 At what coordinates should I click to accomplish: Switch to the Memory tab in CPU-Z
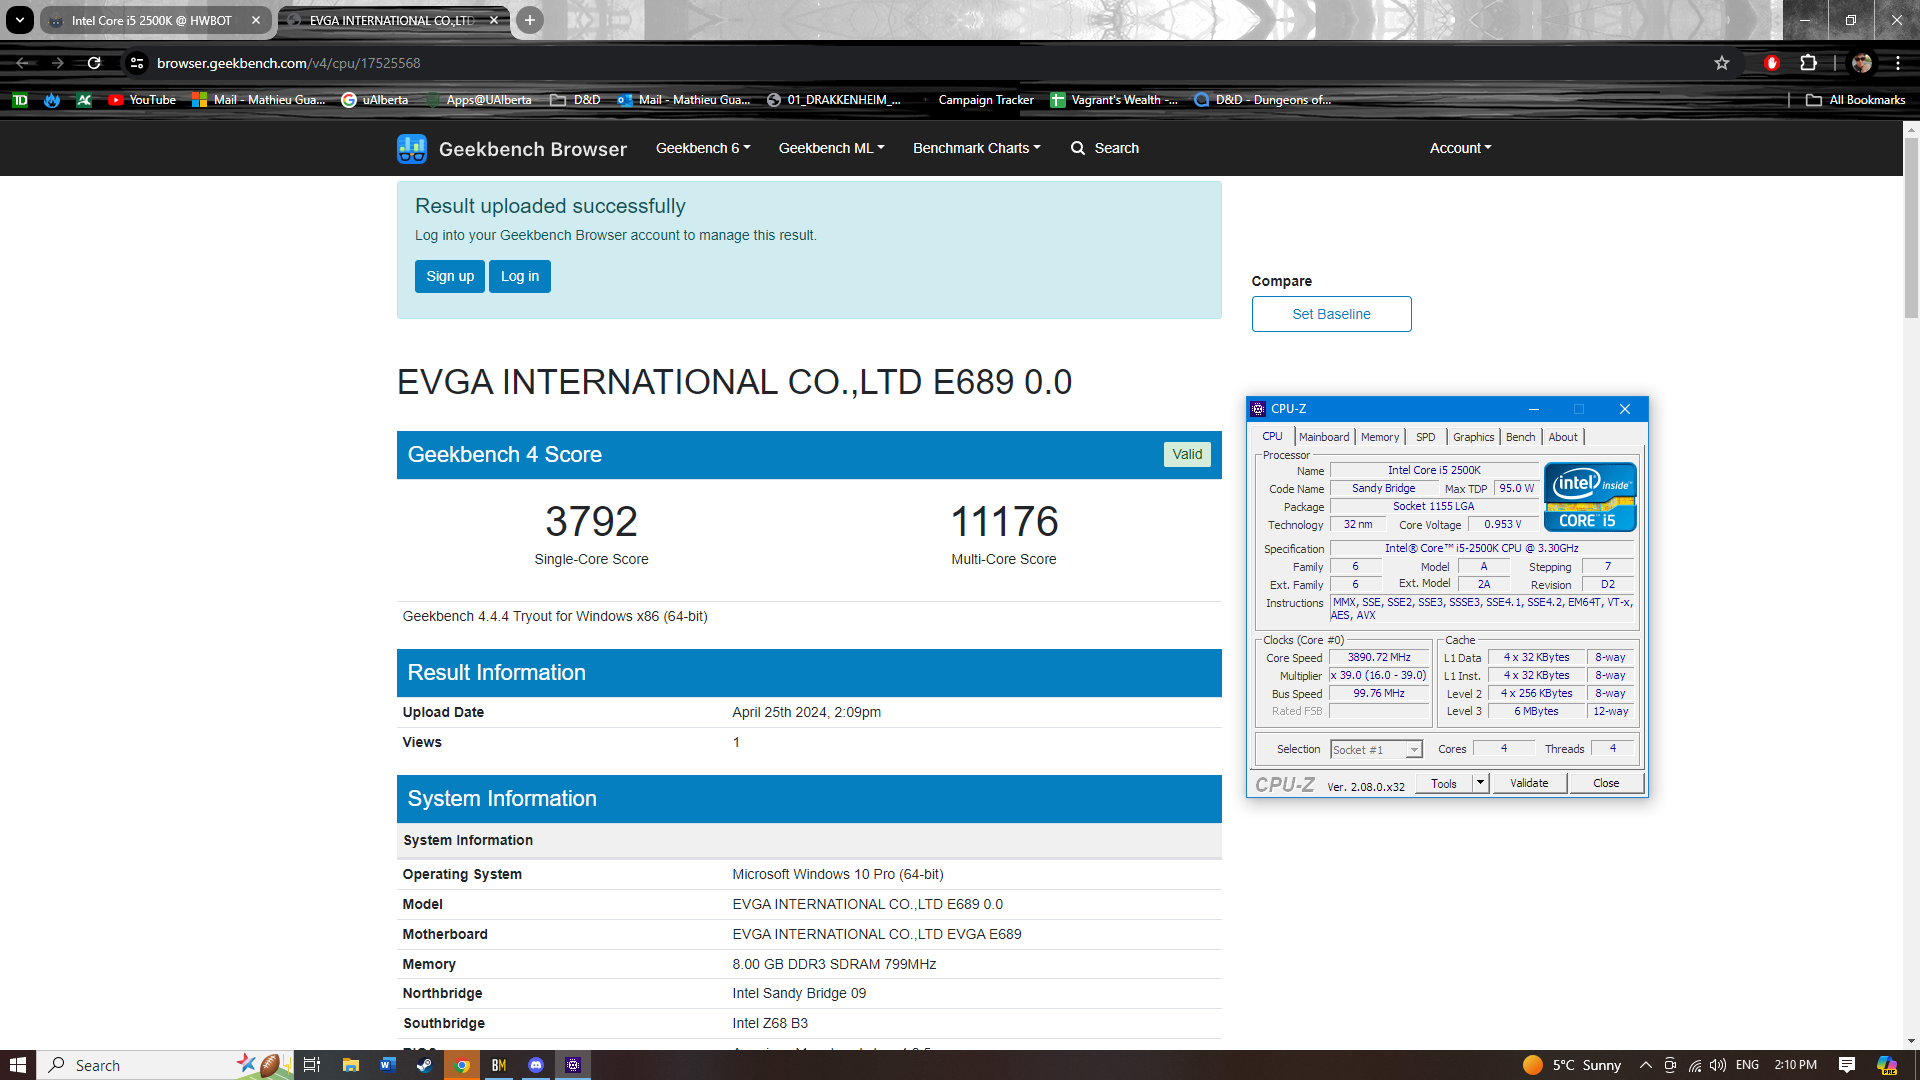click(1380, 437)
